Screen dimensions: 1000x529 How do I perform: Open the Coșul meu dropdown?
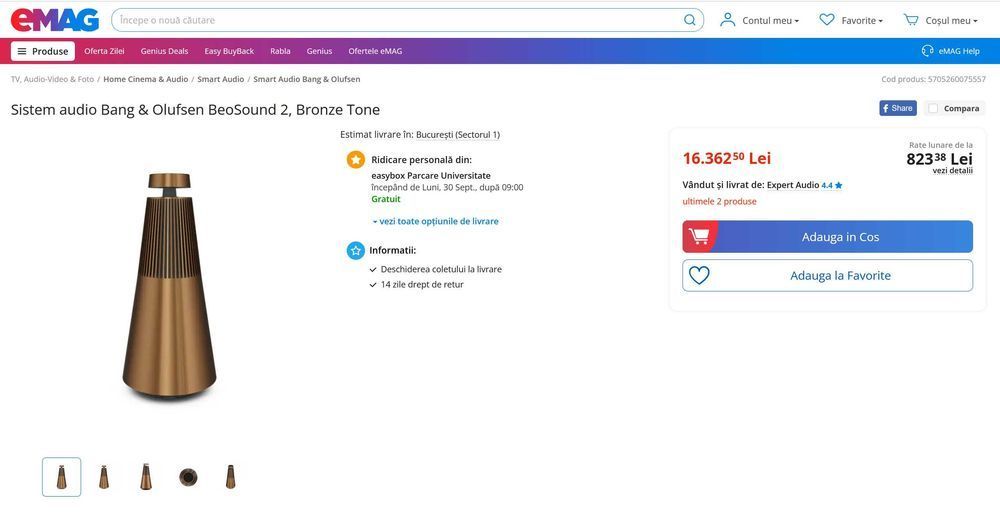point(951,20)
